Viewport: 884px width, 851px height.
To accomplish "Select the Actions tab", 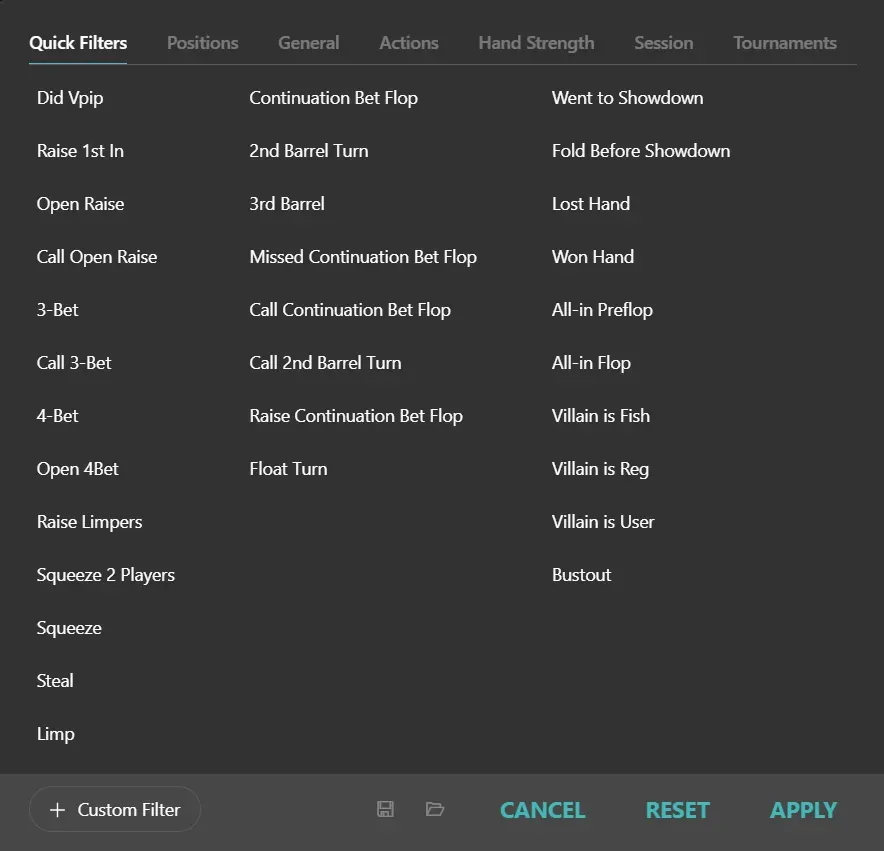I will click(408, 43).
